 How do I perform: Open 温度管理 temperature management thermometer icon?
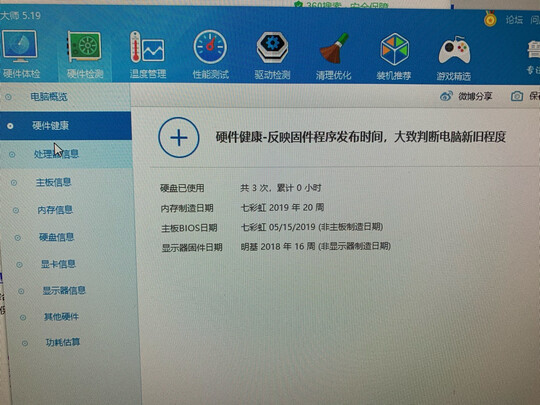point(147,48)
